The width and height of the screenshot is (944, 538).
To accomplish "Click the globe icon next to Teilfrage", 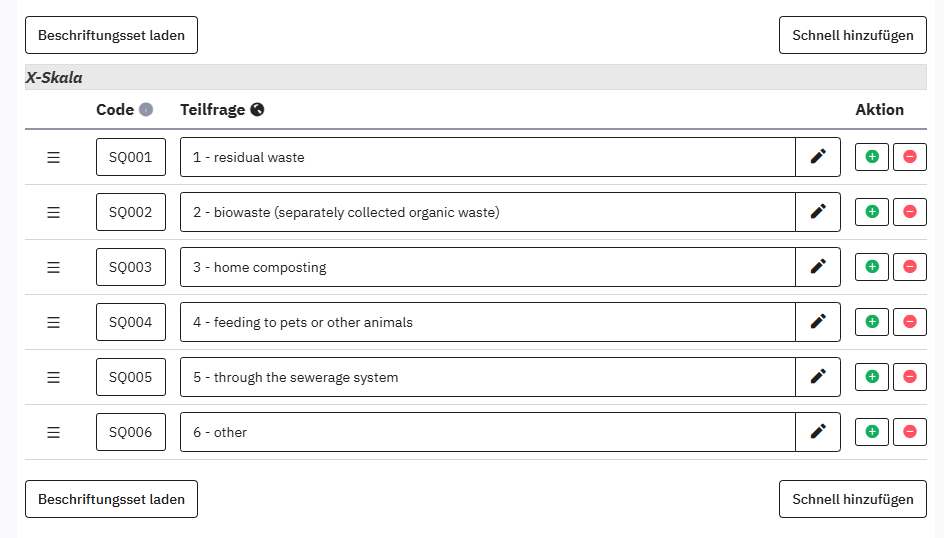I will pyautogui.click(x=257, y=110).
